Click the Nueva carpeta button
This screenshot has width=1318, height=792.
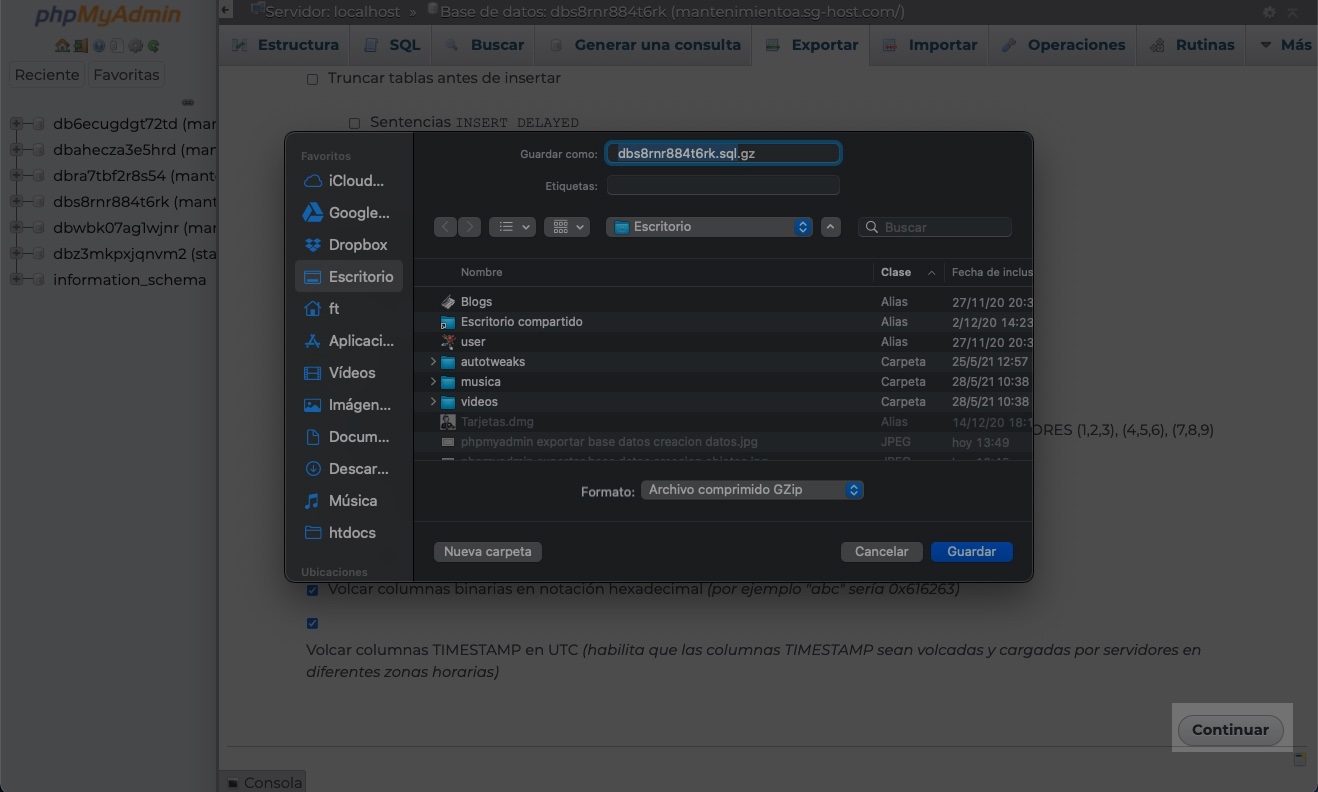click(x=488, y=552)
